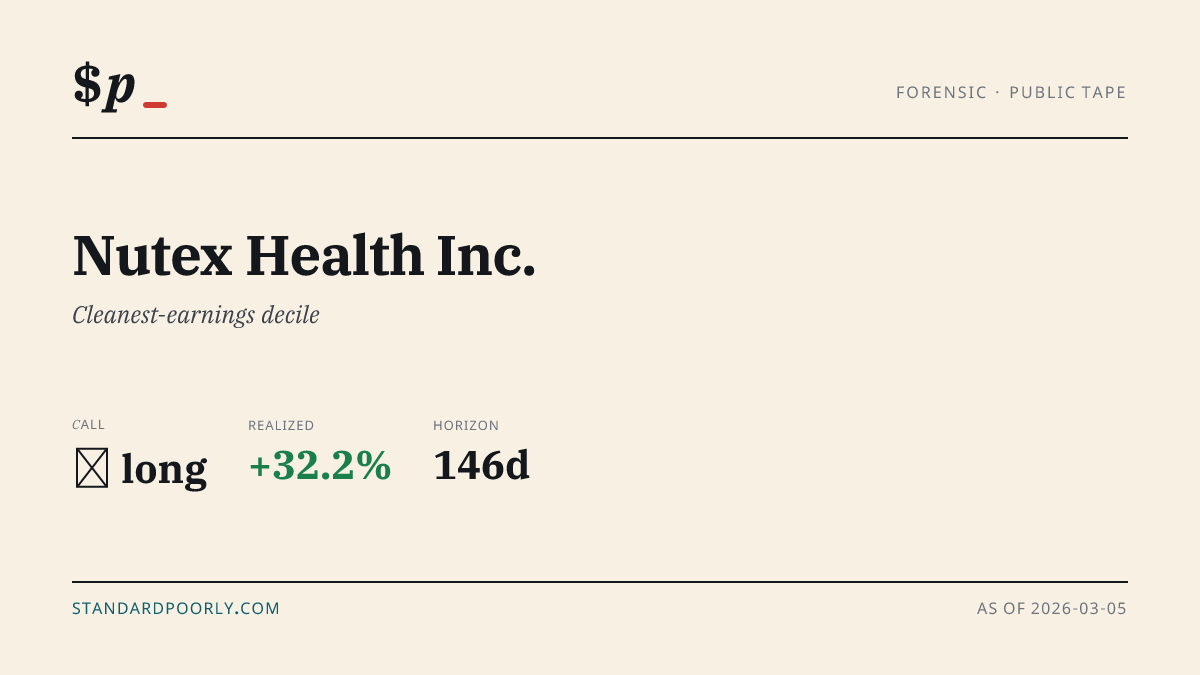
Task: Click the long call value
Action: (x=164, y=469)
